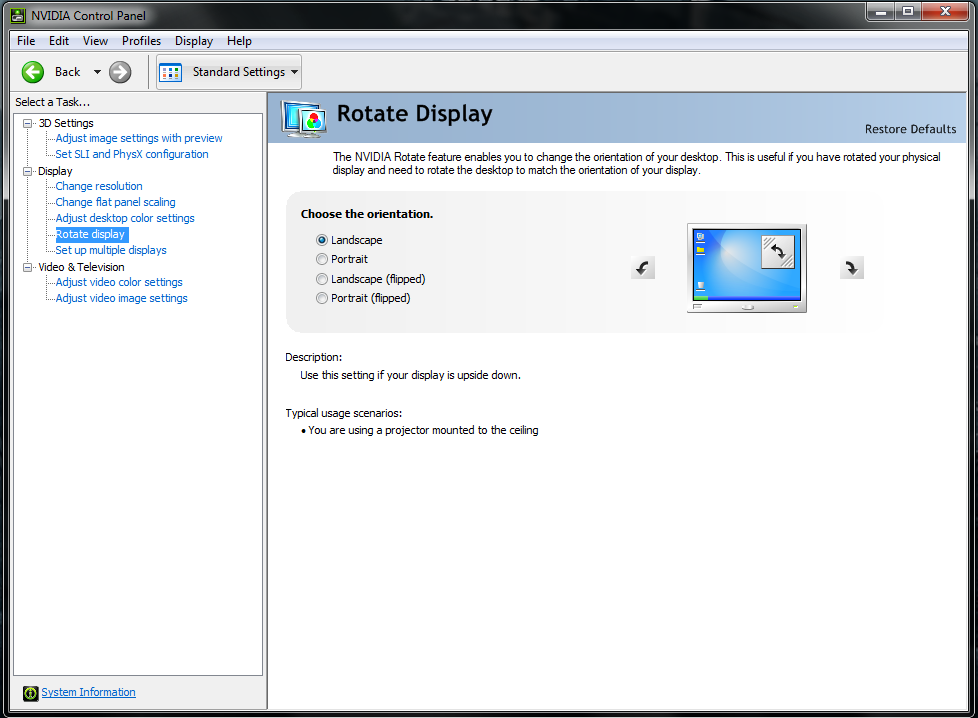Open Set SLI and PhysX configuration

pyautogui.click(x=132, y=154)
